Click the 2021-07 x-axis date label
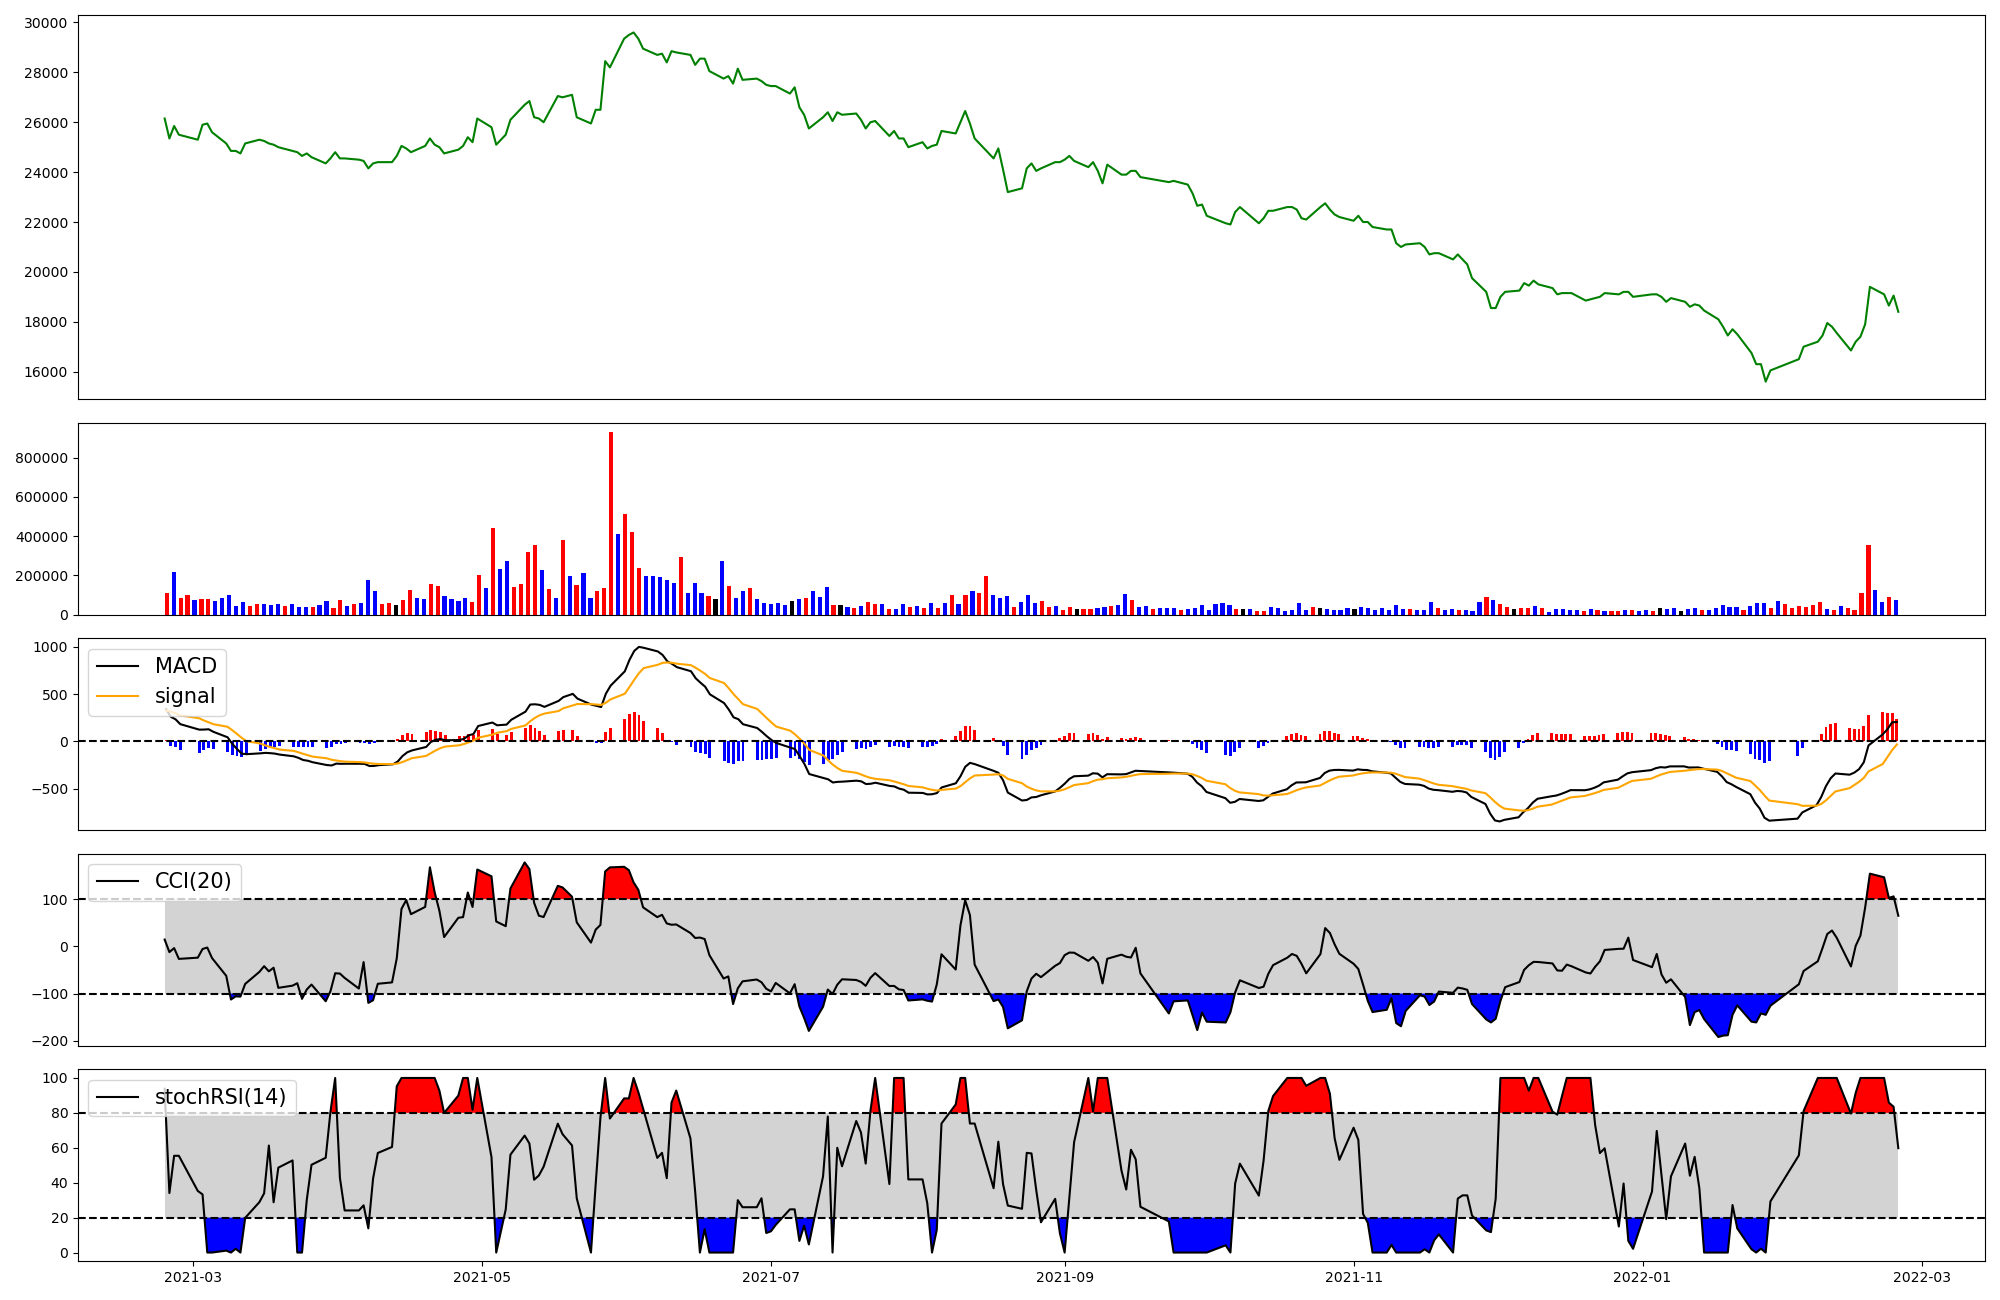 coord(772,1277)
